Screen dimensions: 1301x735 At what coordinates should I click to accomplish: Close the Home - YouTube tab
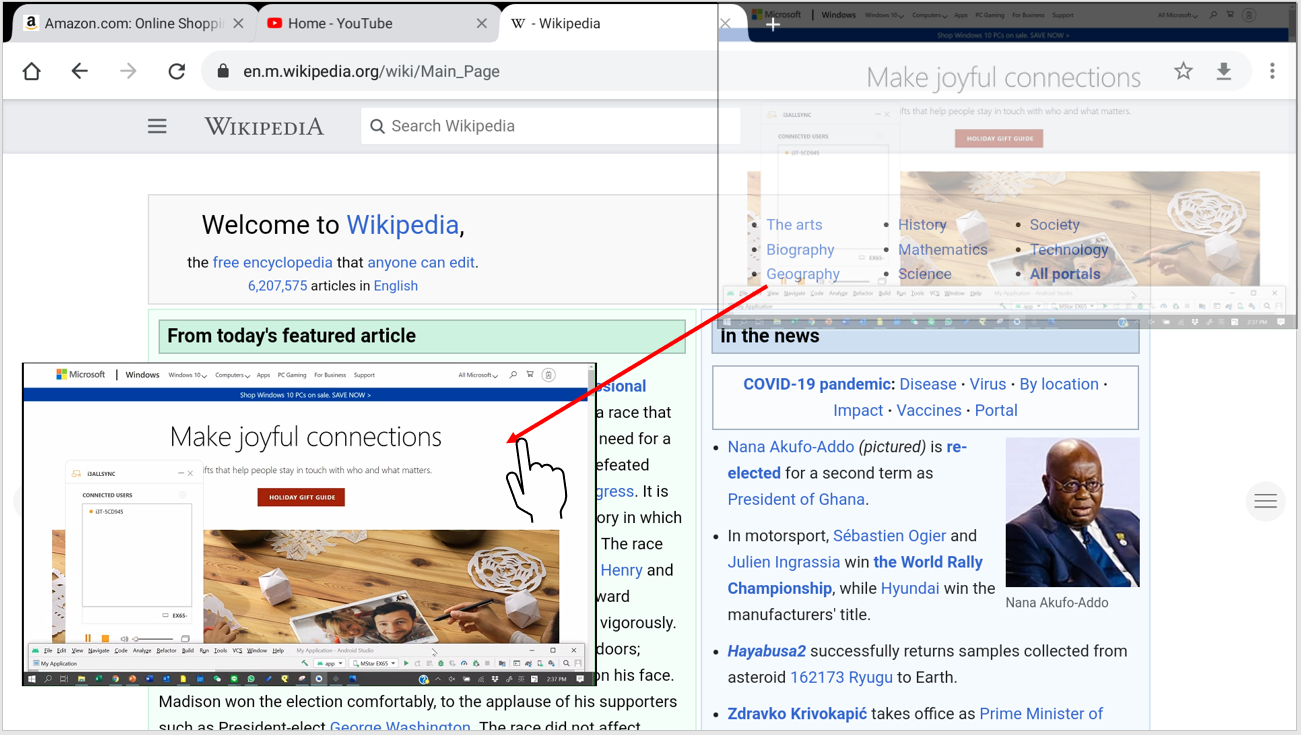tap(482, 23)
